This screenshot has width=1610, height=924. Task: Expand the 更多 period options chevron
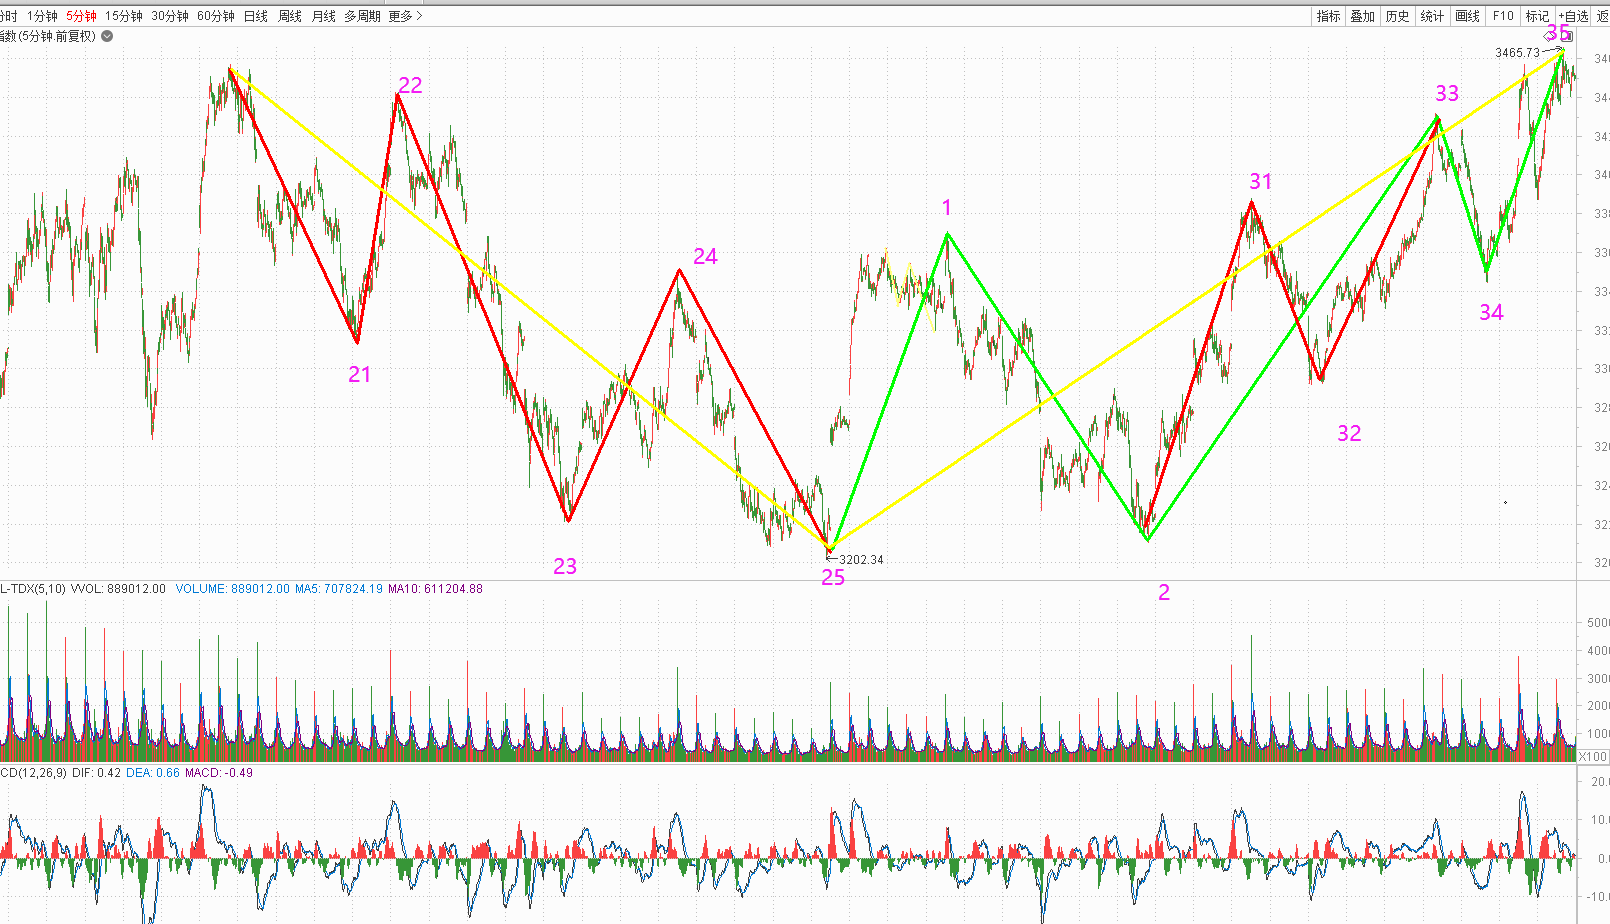coord(419,16)
